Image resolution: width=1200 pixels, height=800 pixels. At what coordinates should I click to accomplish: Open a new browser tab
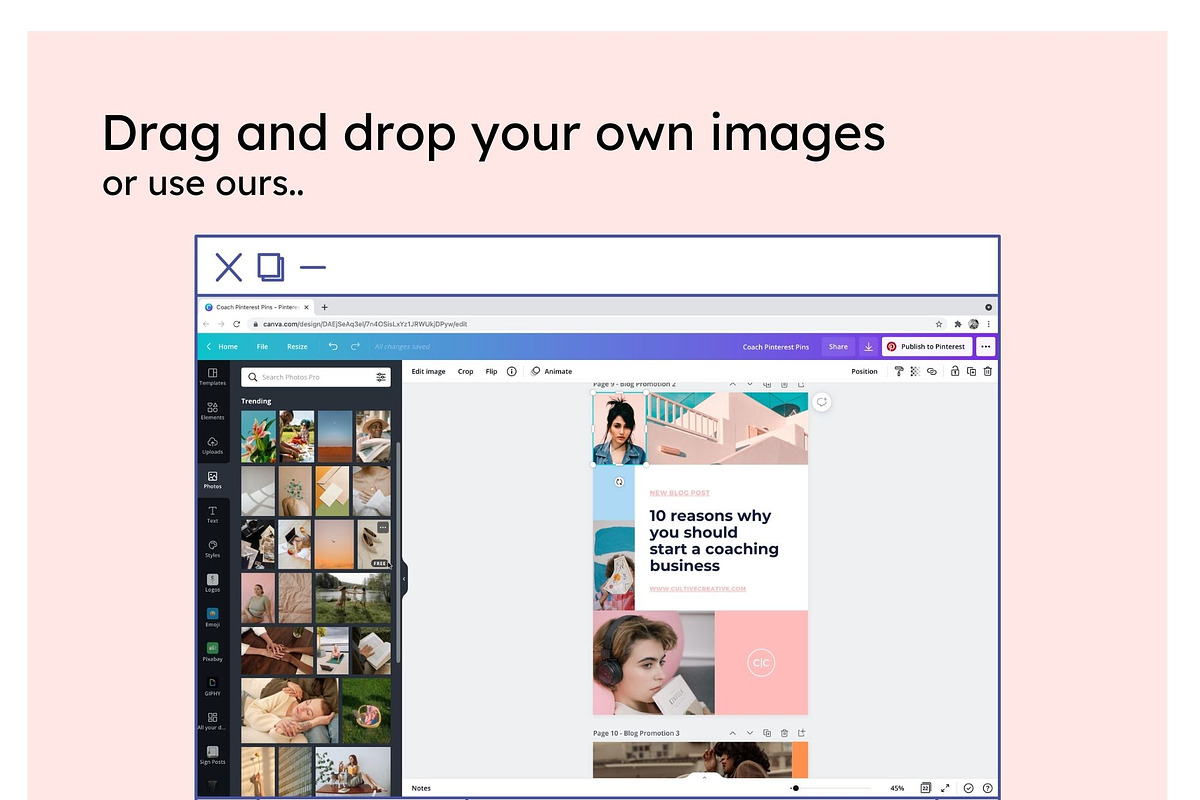[324, 307]
